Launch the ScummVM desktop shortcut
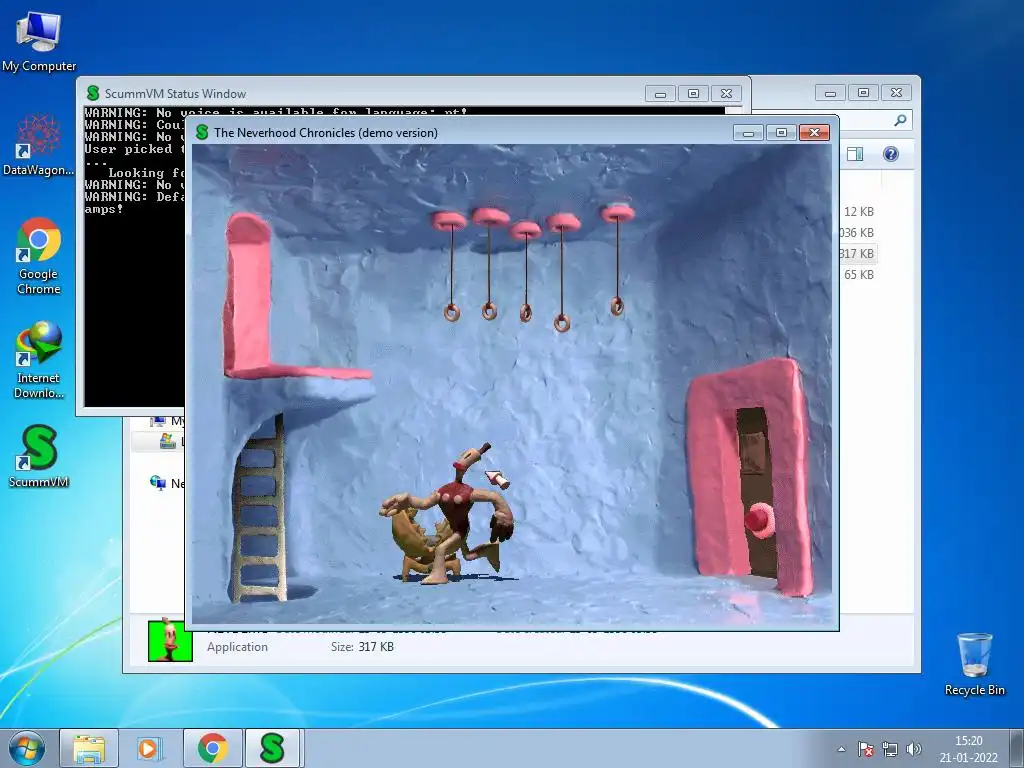The image size is (1024, 768). [x=39, y=456]
